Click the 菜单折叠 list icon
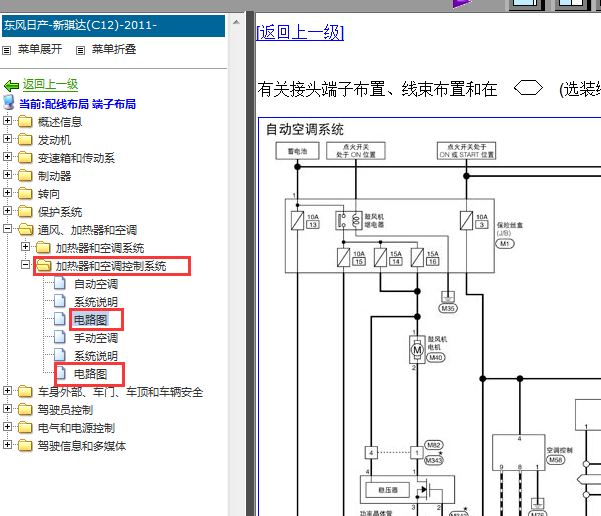 [x=80, y=50]
